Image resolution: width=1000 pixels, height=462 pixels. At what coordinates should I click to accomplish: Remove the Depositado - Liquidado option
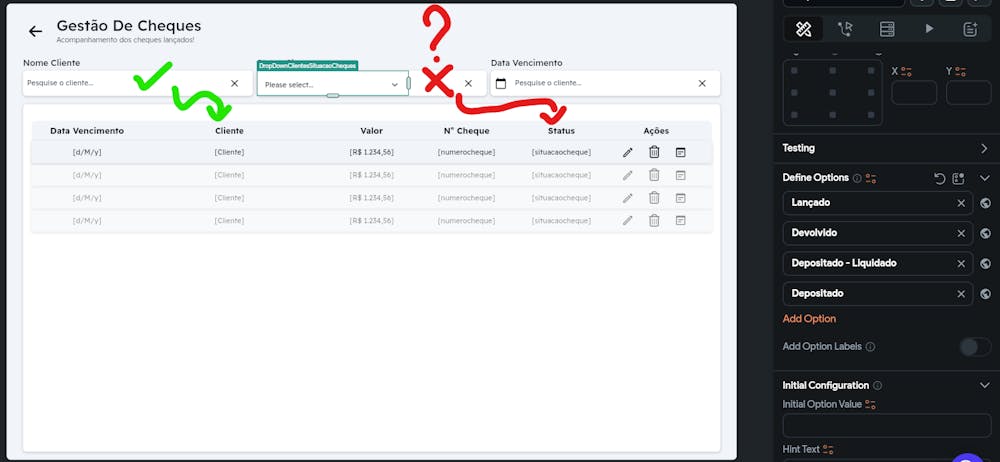click(961, 264)
